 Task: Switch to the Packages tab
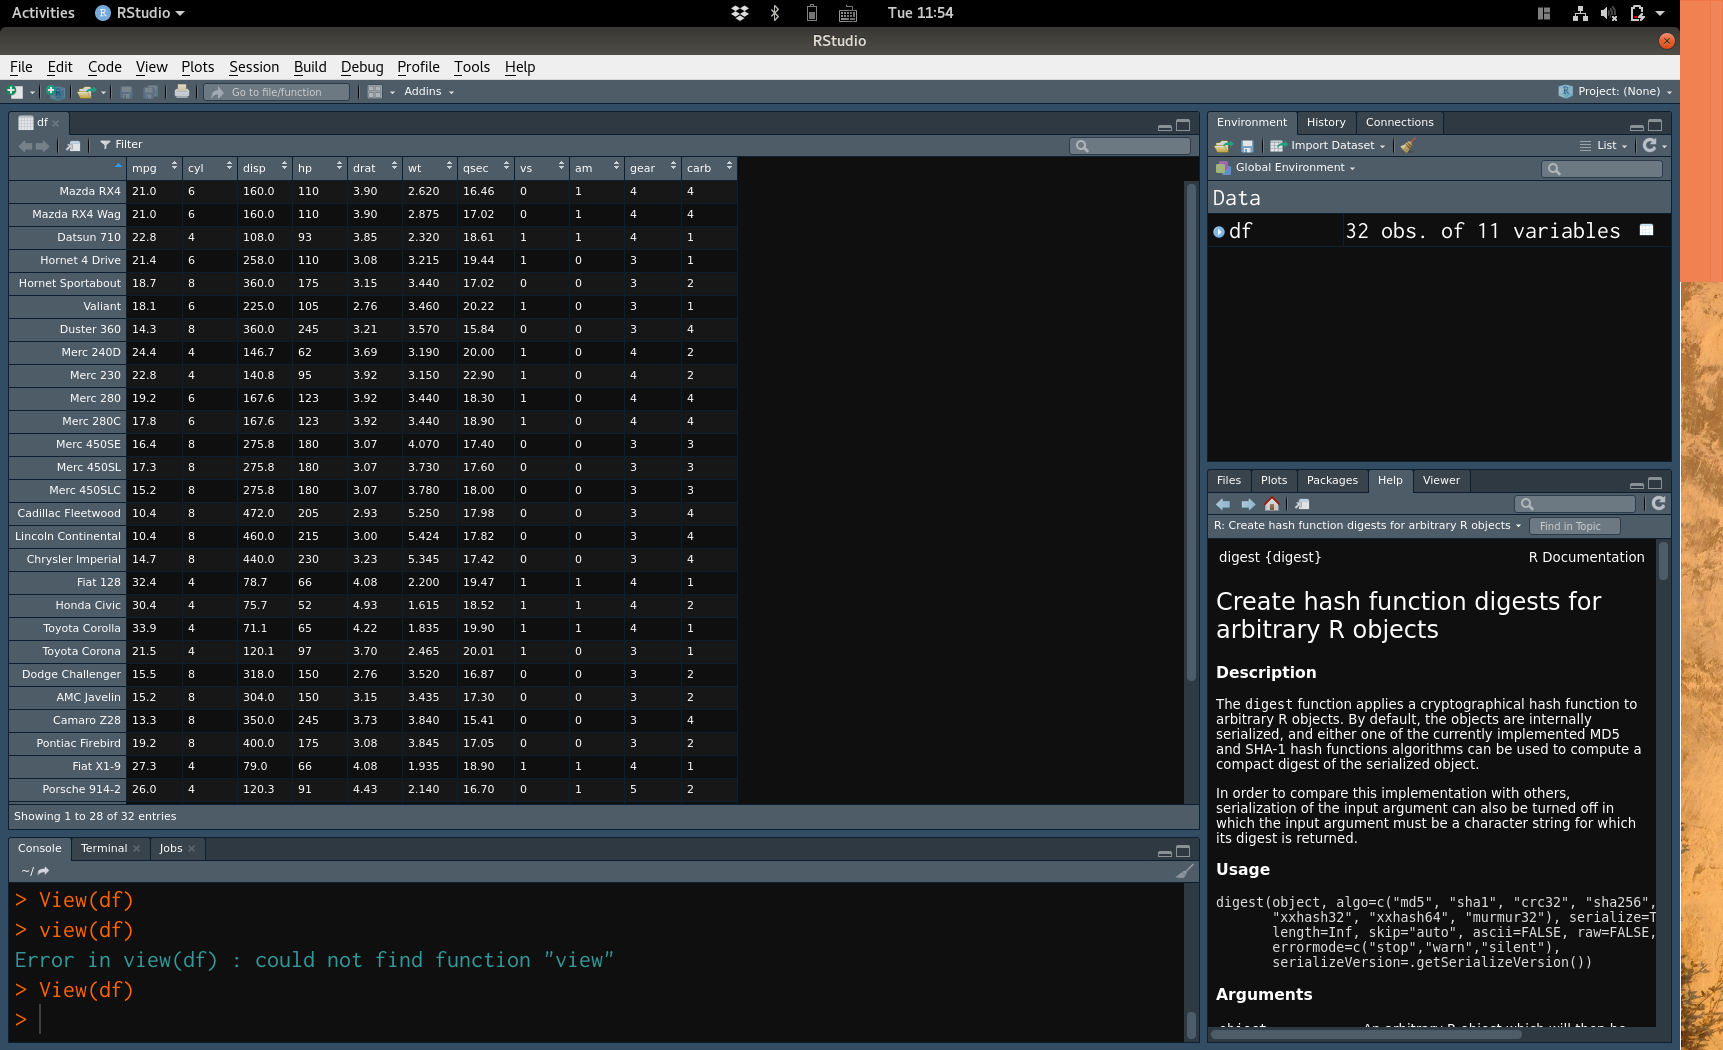1332,480
